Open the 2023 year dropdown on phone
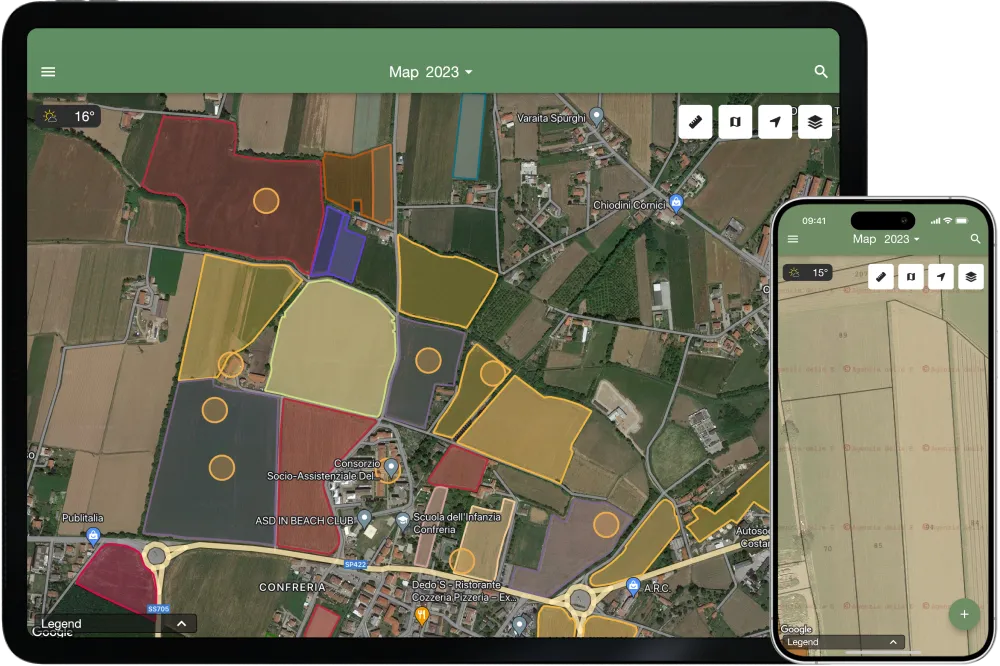The width and height of the screenshot is (1000, 666). (901, 239)
